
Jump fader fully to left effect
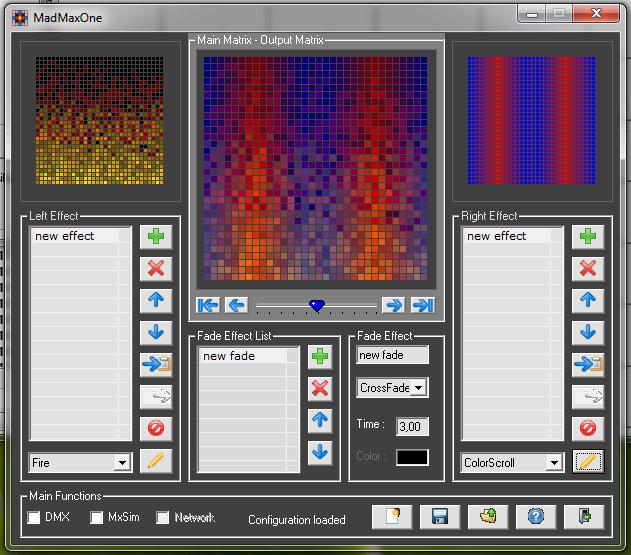[x=208, y=305]
